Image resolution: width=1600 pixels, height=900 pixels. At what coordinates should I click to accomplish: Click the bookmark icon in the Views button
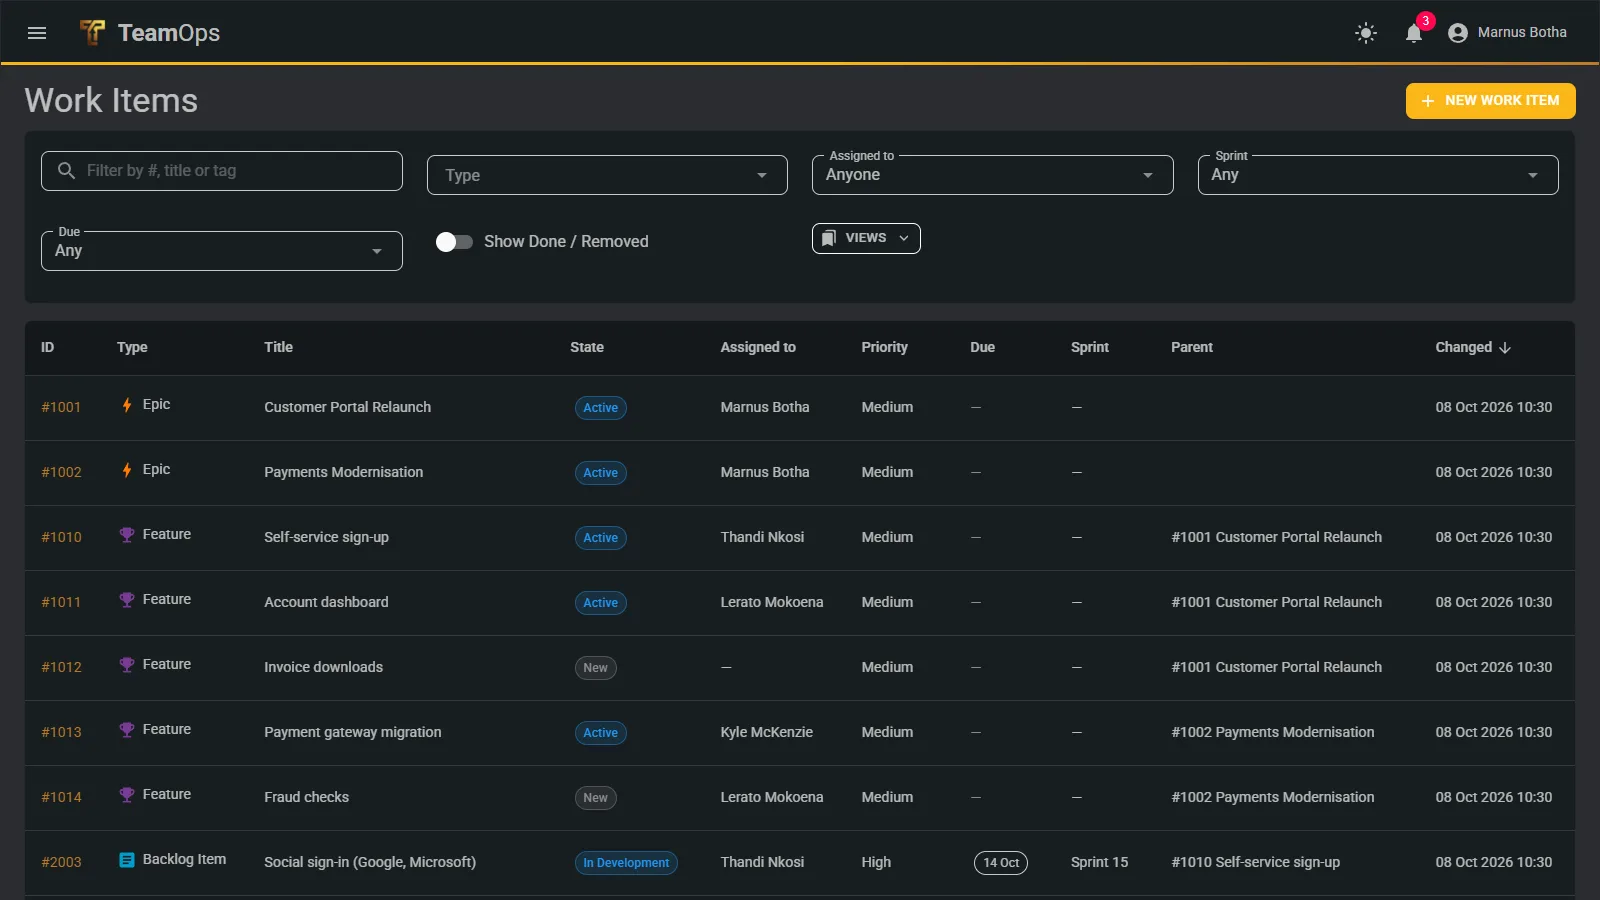[x=829, y=238]
